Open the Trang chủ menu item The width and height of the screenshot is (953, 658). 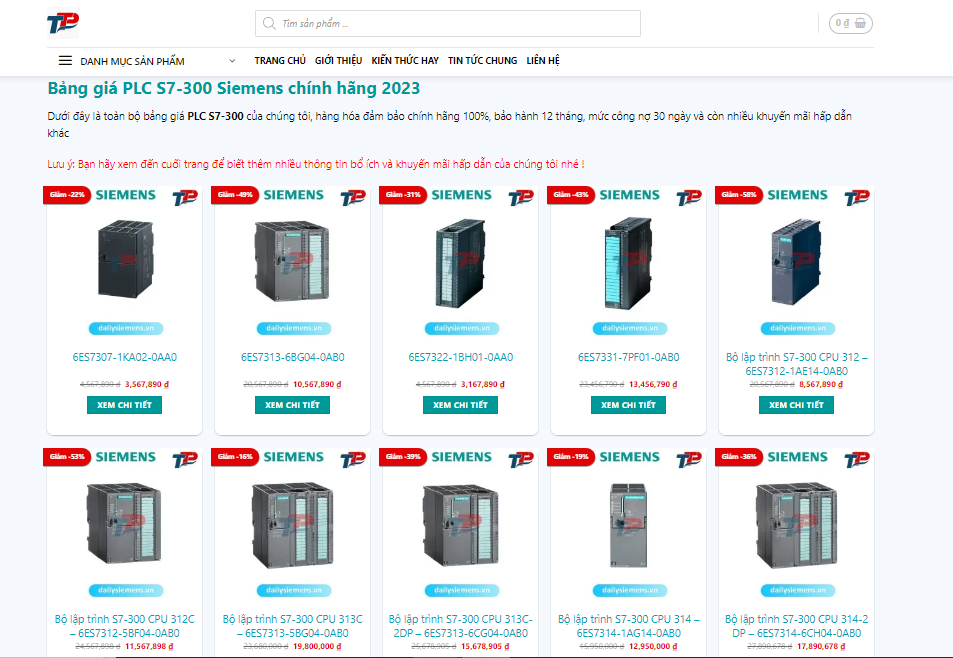(x=280, y=61)
